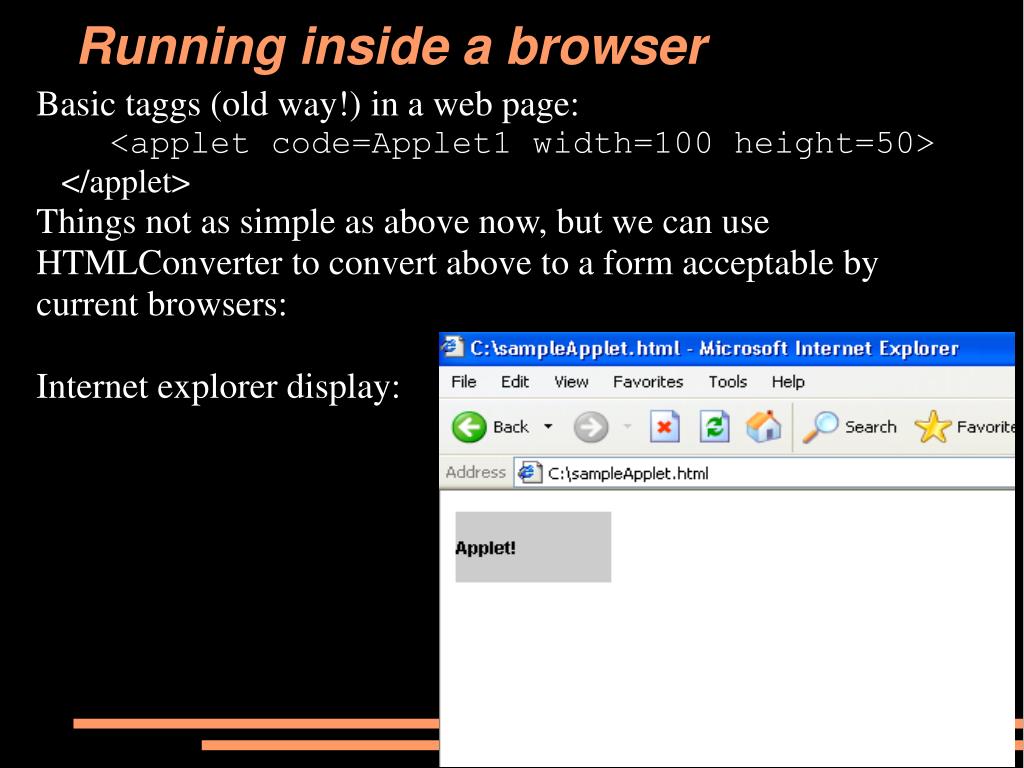This screenshot has width=1024, height=768.
Task: Open the File menu
Action: coord(464,381)
